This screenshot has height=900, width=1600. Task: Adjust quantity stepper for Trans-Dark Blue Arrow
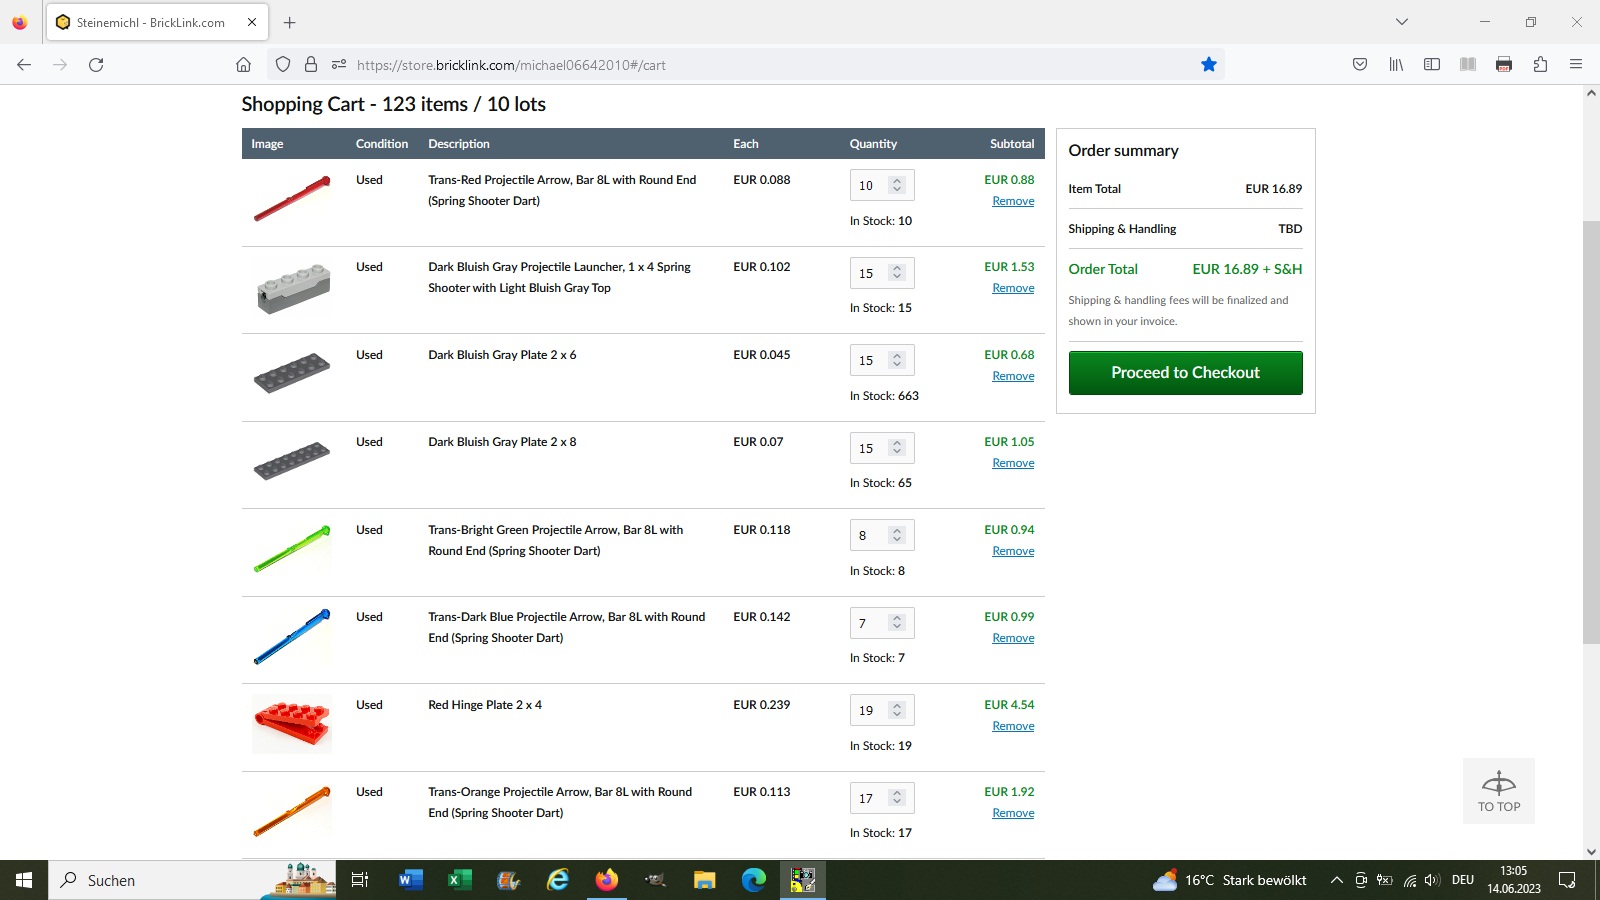click(897, 623)
